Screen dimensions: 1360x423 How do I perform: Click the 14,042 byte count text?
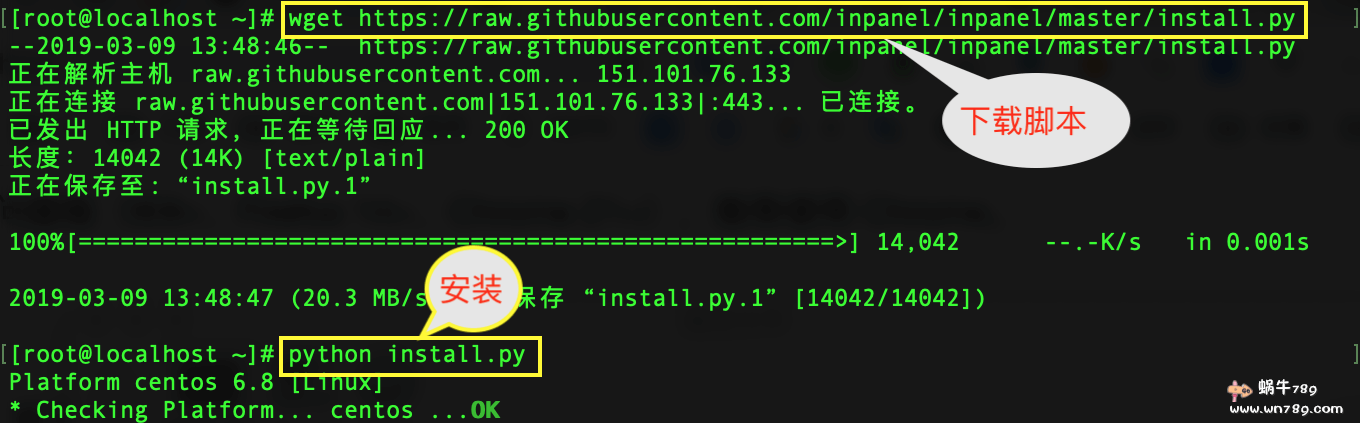point(918,242)
